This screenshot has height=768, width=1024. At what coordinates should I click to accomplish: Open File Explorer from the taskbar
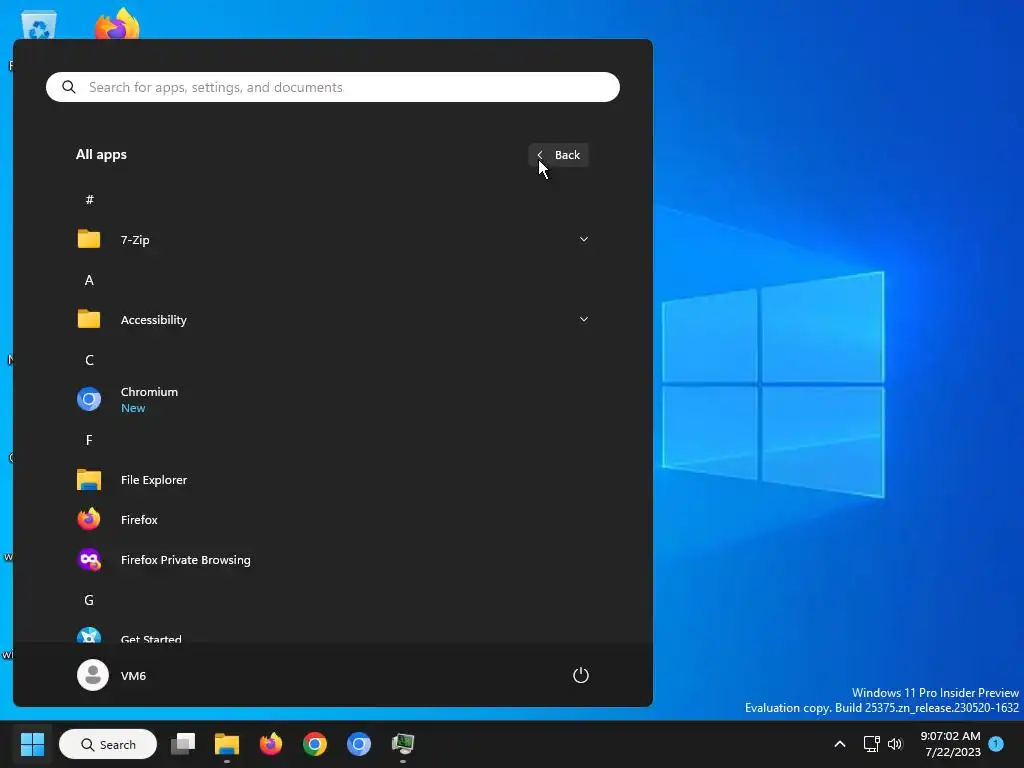(227, 744)
